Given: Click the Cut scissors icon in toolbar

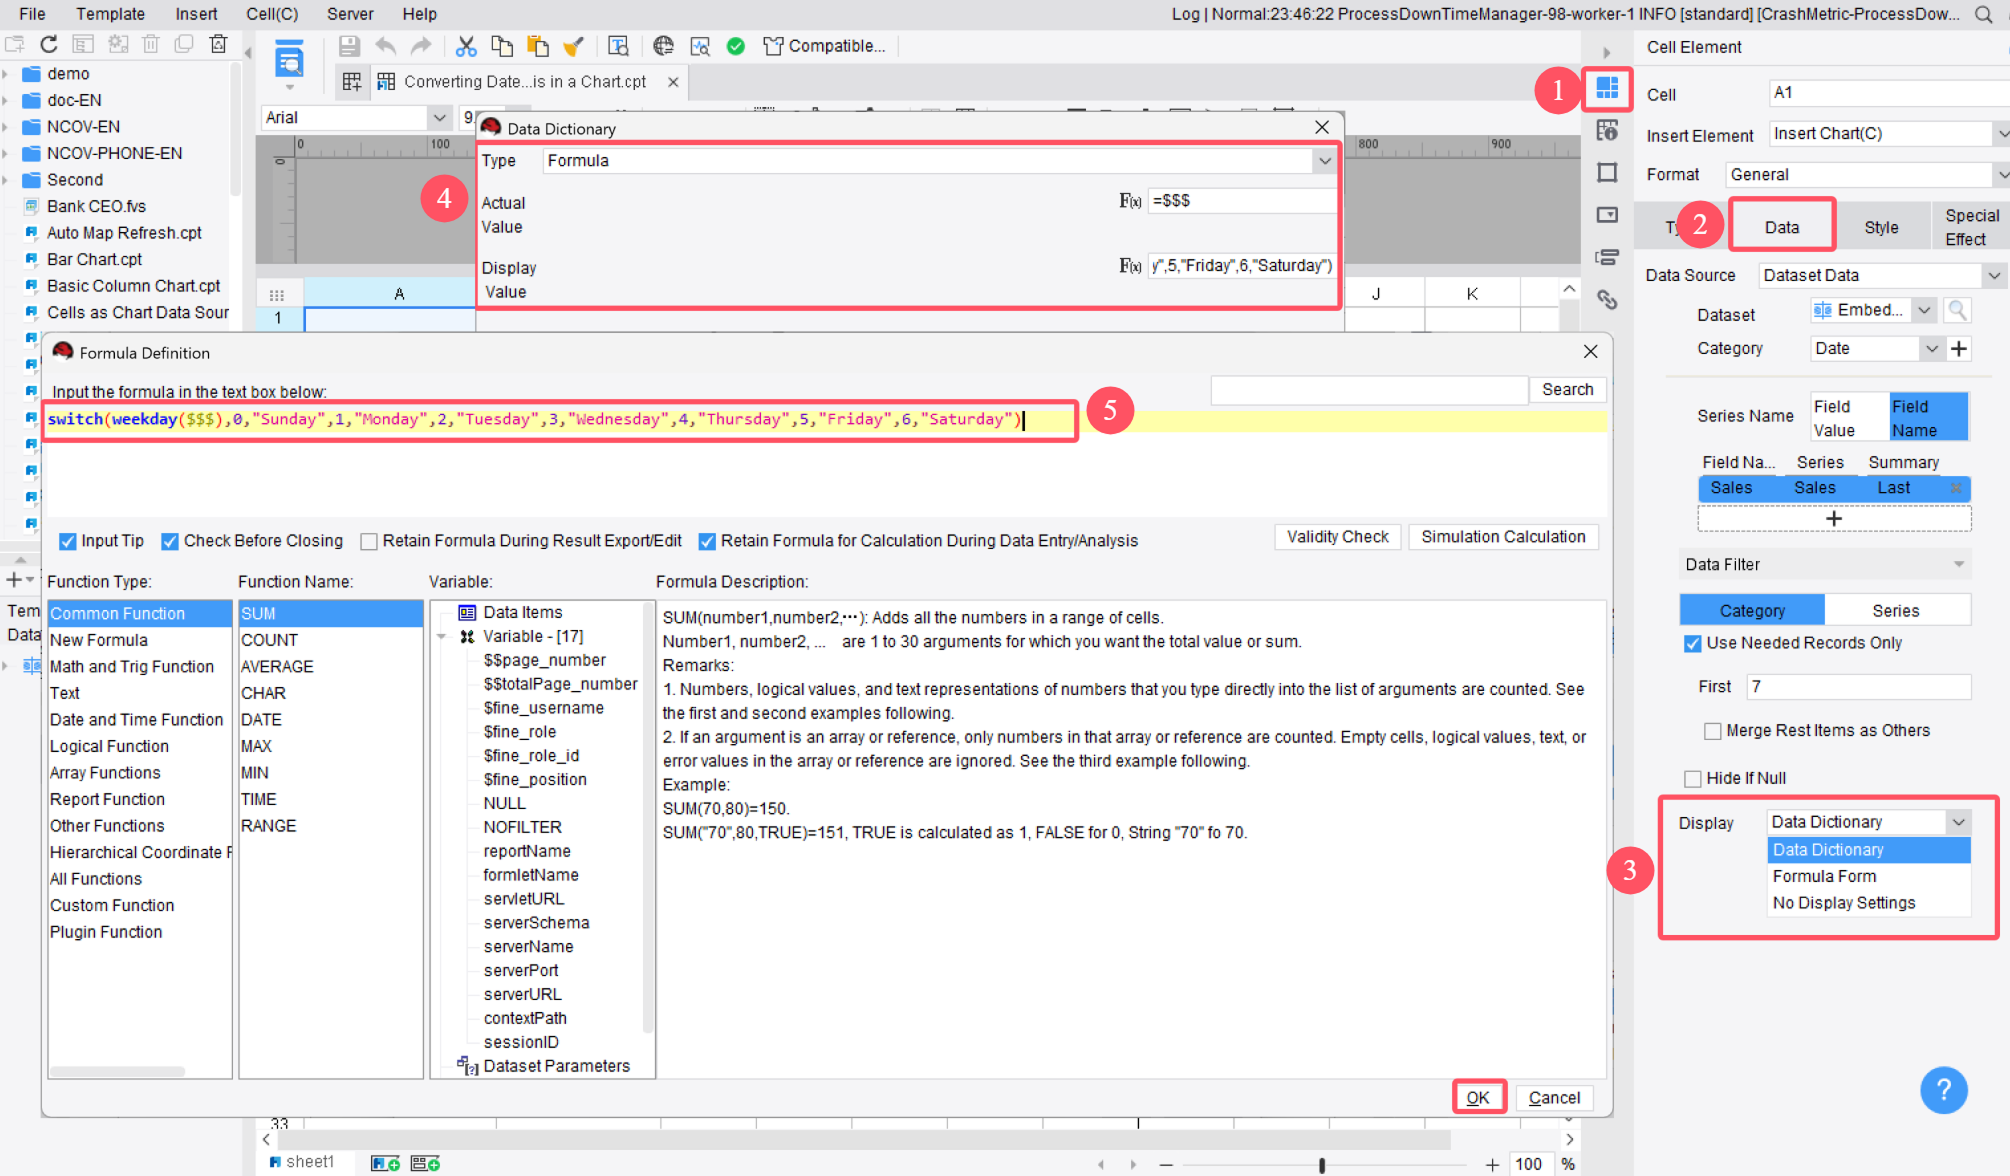Looking at the screenshot, I should coord(466,46).
